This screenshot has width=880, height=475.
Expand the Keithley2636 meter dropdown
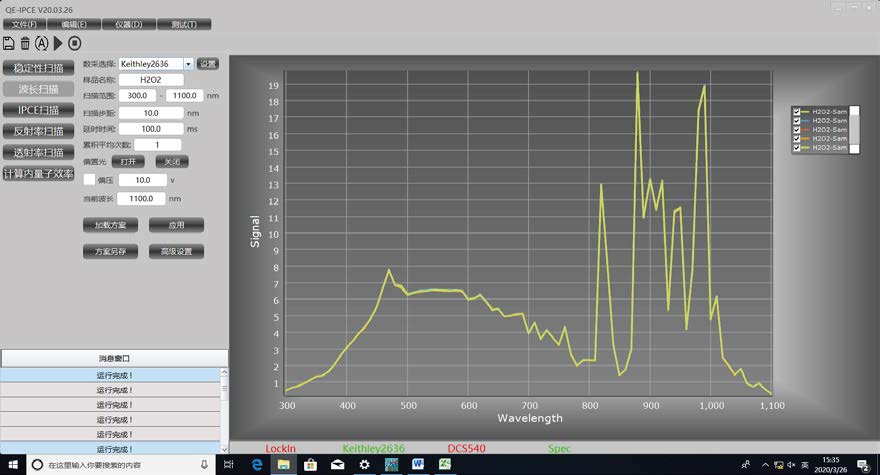(x=188, y=64)
